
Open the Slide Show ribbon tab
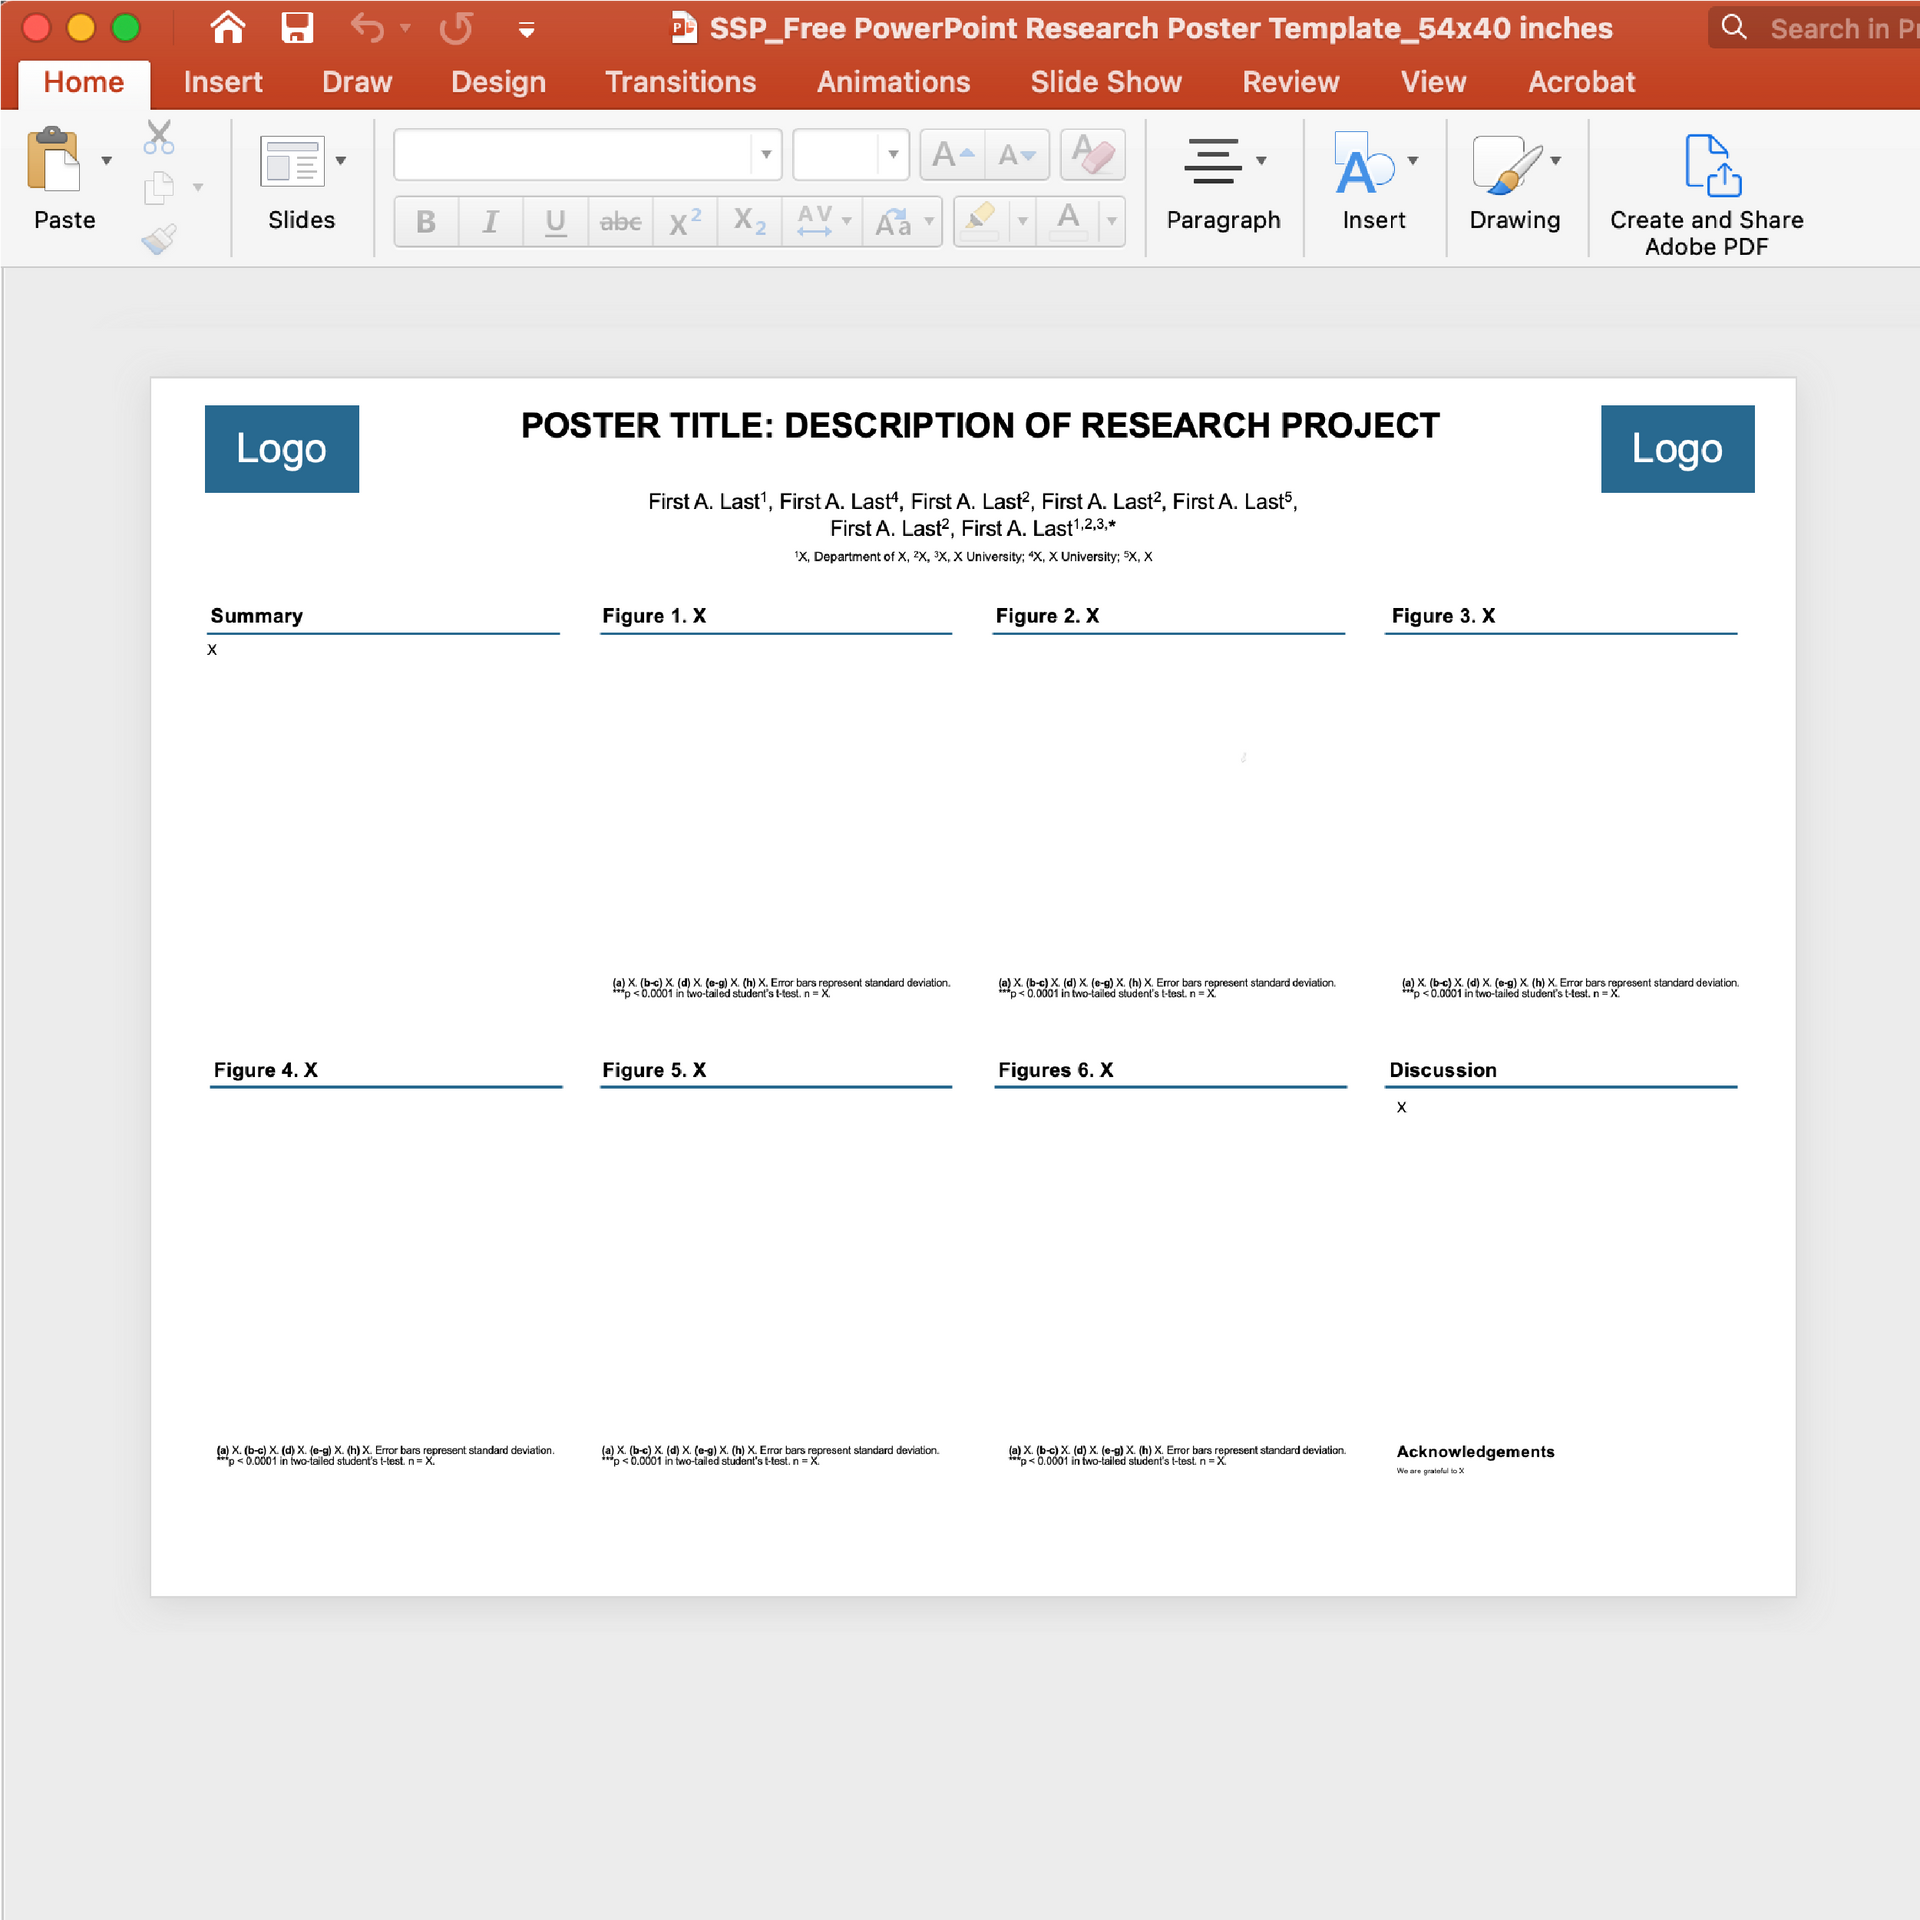click(x=1105, y=82)
